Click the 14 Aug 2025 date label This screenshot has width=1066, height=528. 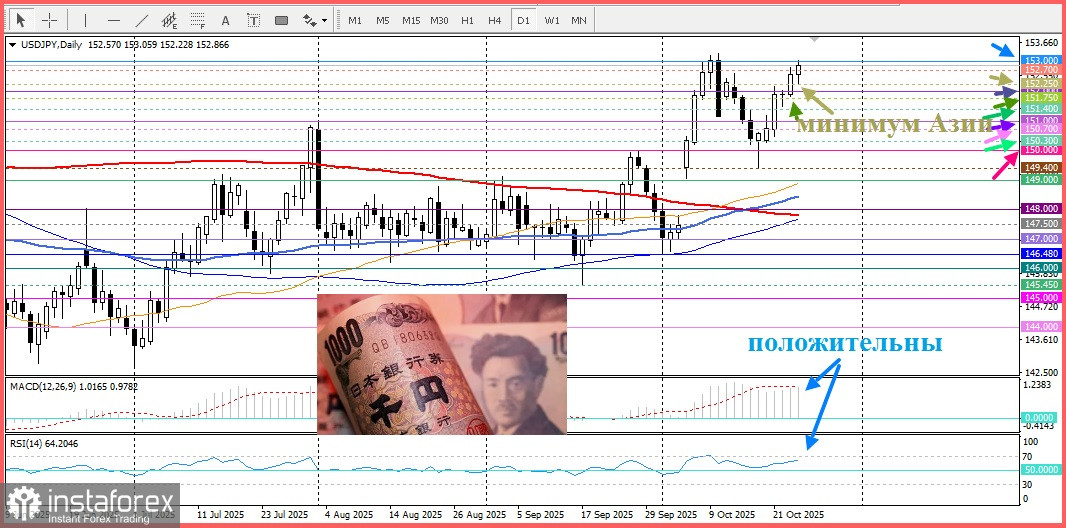[x=413, y=514]
